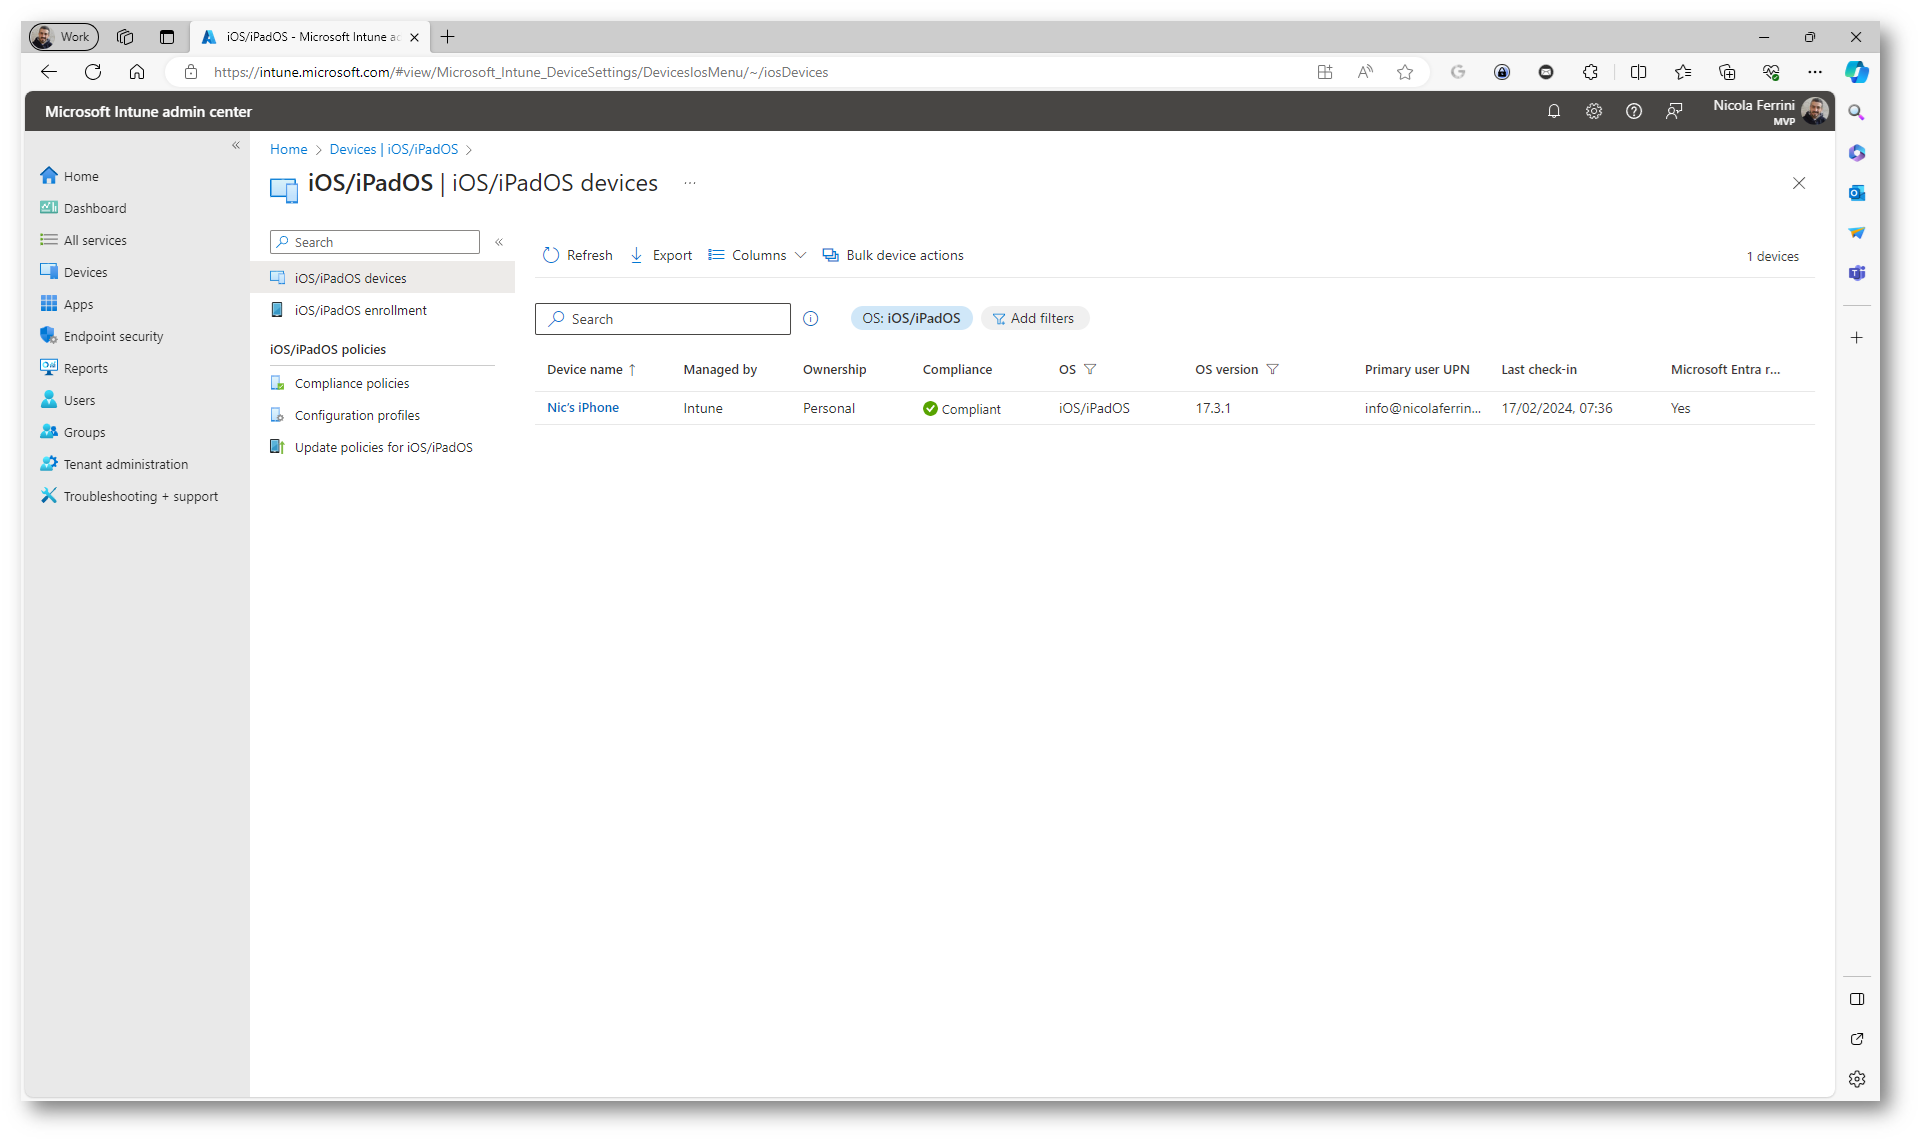Image resolution: width=1922 pixels, height=1143 pixels.
Task: Open the more options ellipsis beside title
Action: tap(690, 183)
